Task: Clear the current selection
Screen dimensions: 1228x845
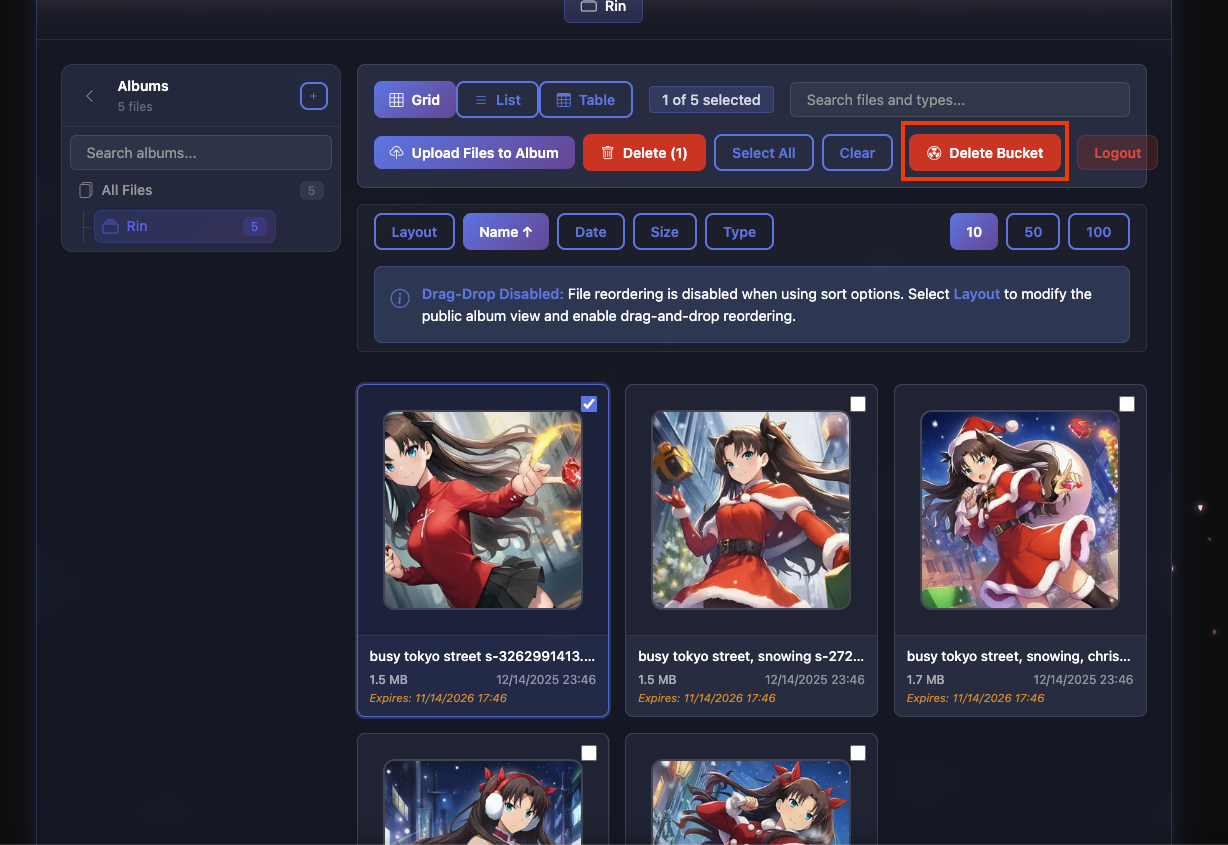Action: tap(857, 153)
